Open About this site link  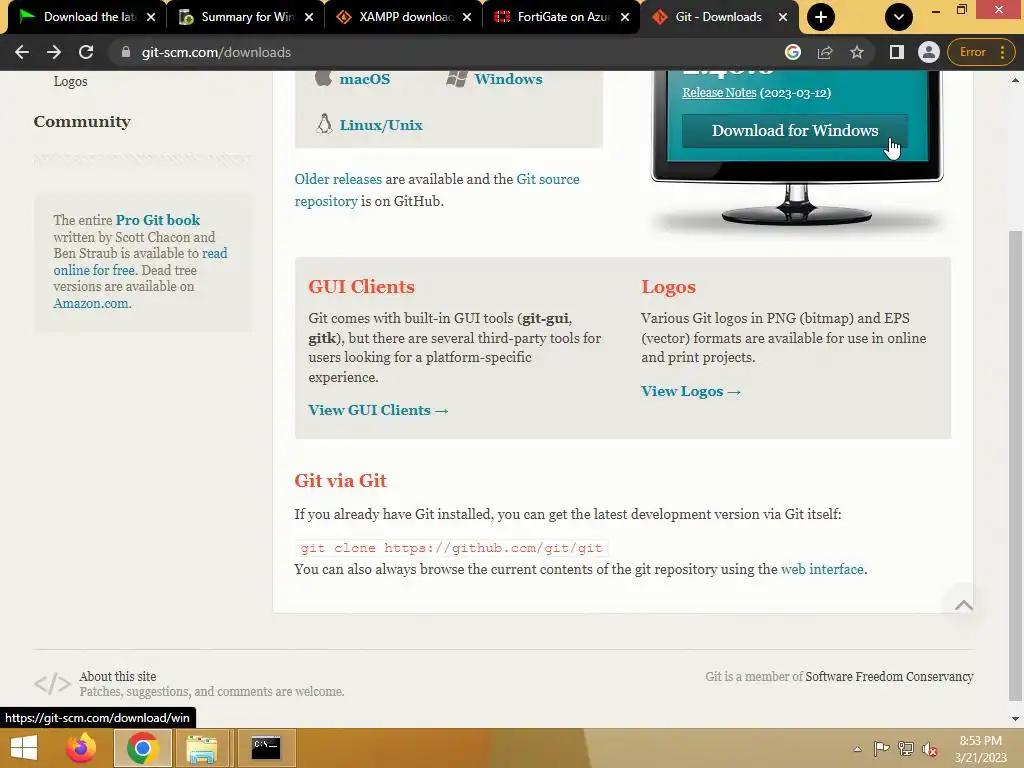pos(118,677)
